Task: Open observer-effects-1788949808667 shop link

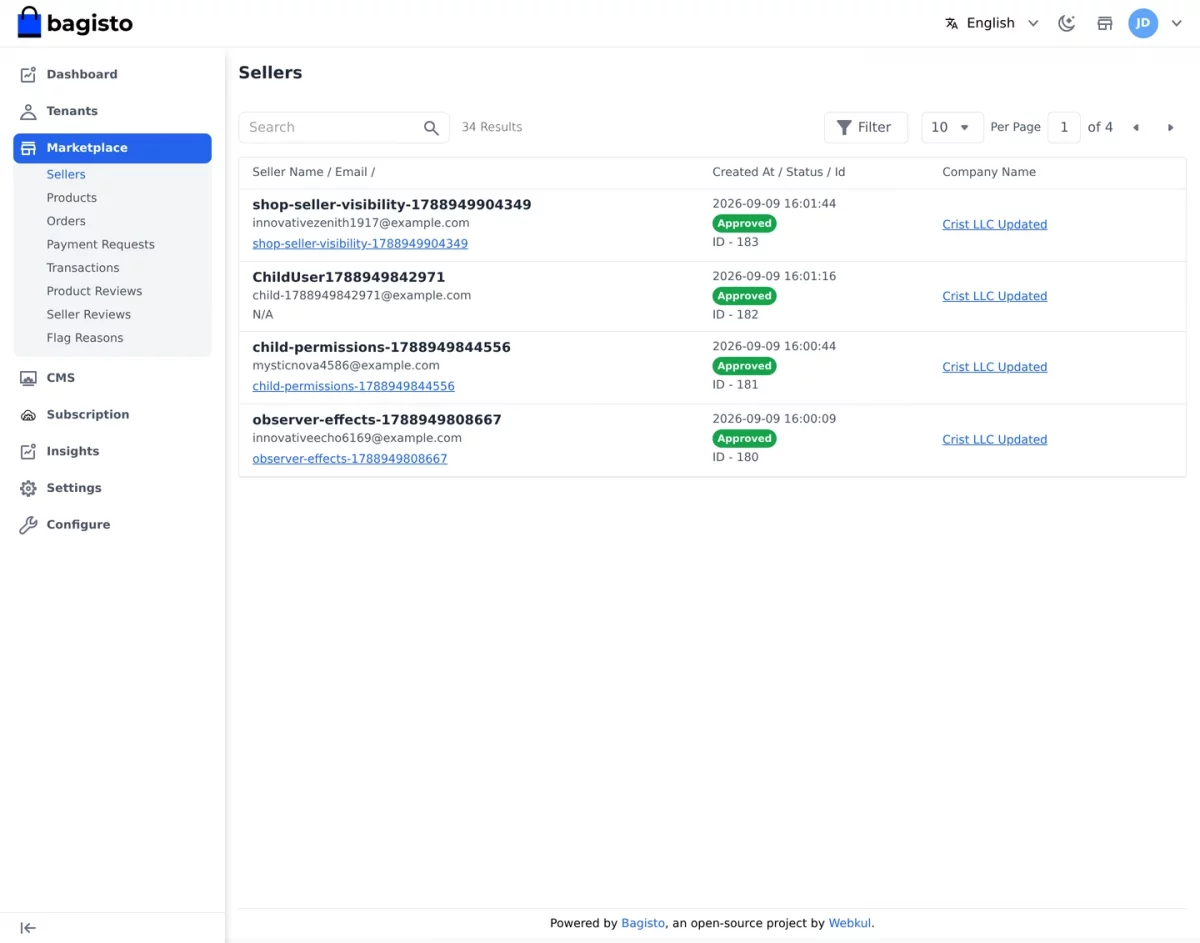Action: pyautogui.click(x=350, y=459)
